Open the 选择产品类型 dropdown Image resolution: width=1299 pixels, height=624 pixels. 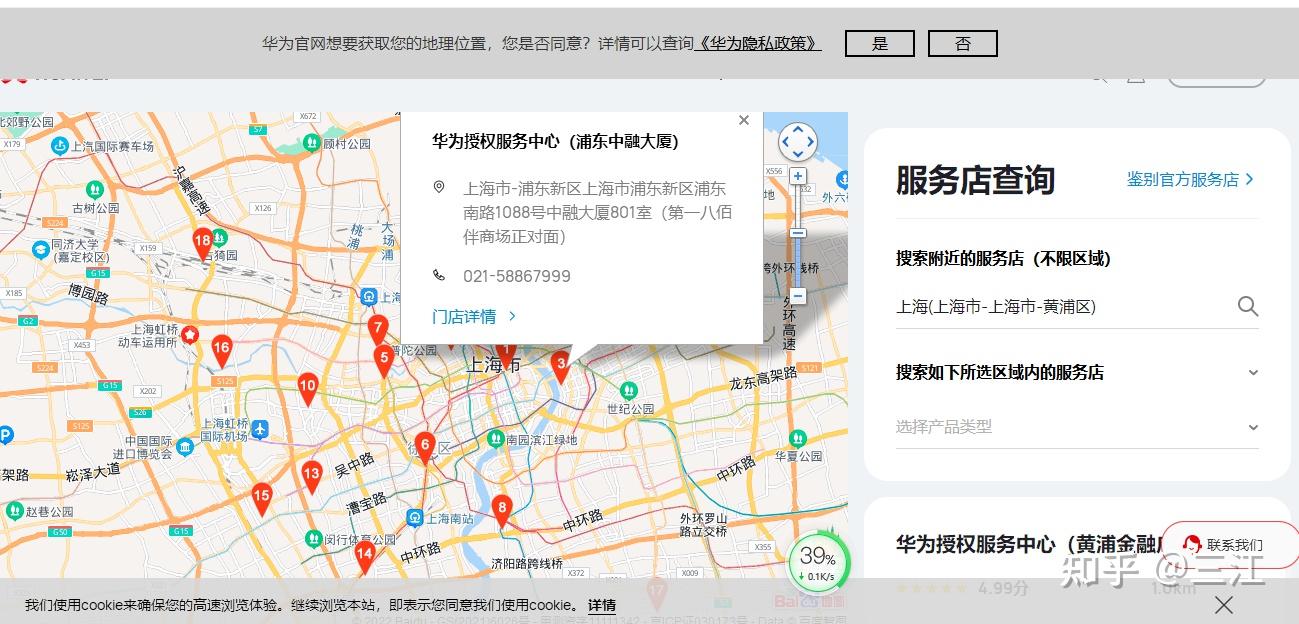(x=1077, y=427)
